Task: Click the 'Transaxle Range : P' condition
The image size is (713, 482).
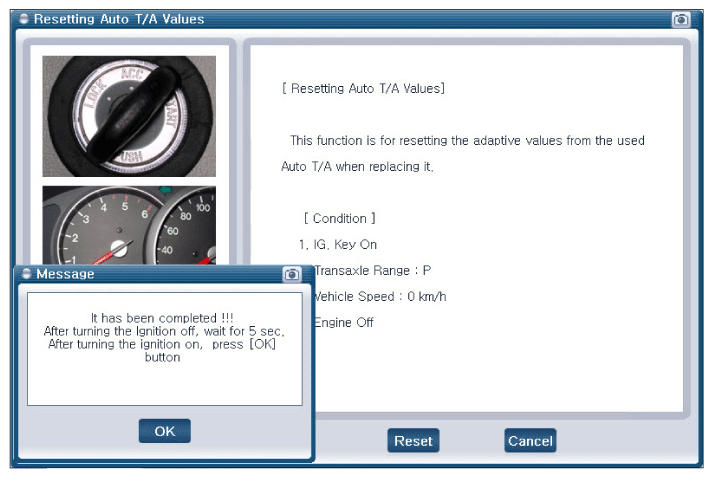Action: point(372,271)
